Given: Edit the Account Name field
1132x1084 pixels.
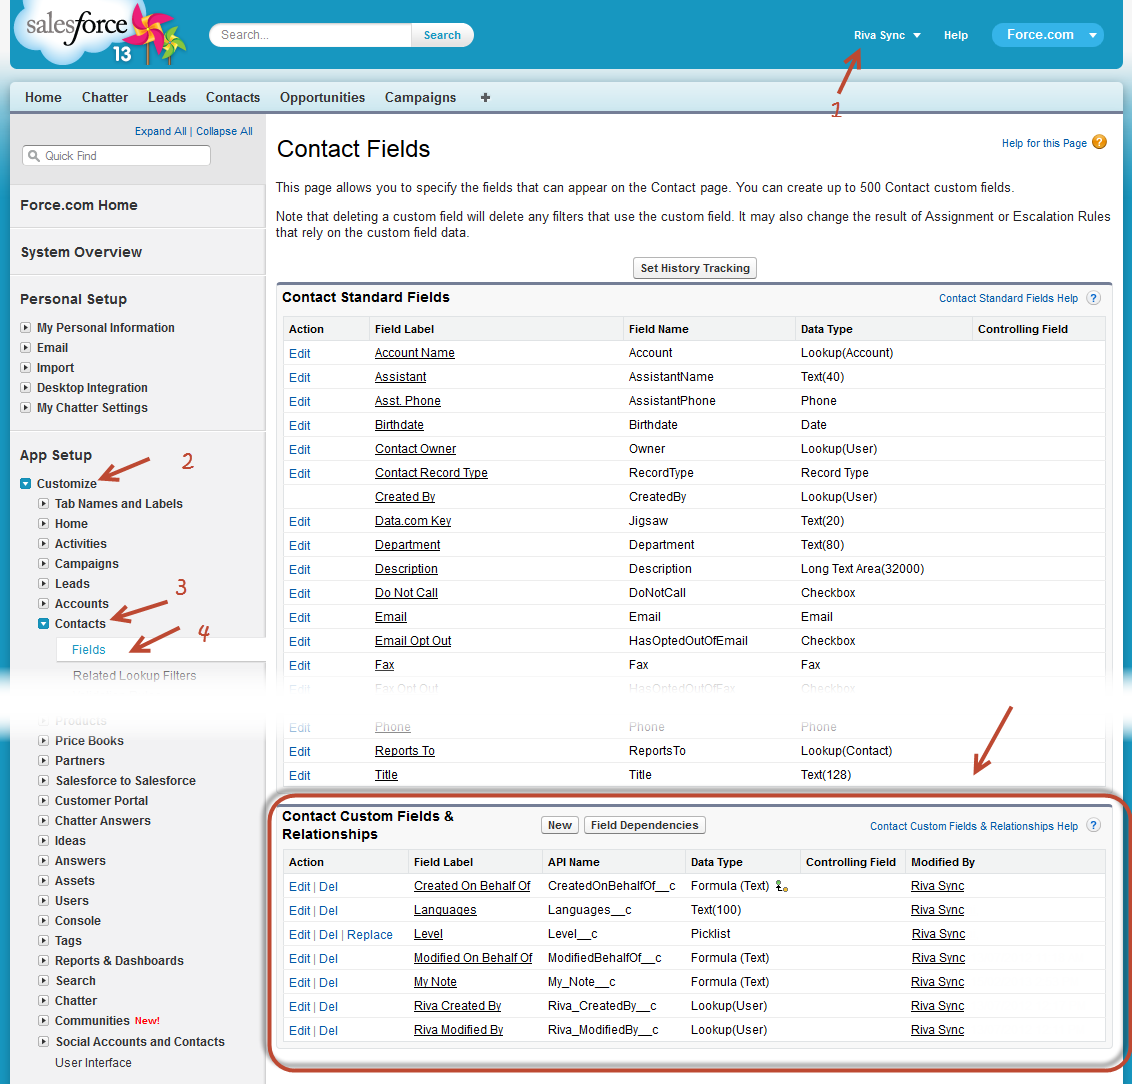Looking at the screenshot, I should (300, 354).
